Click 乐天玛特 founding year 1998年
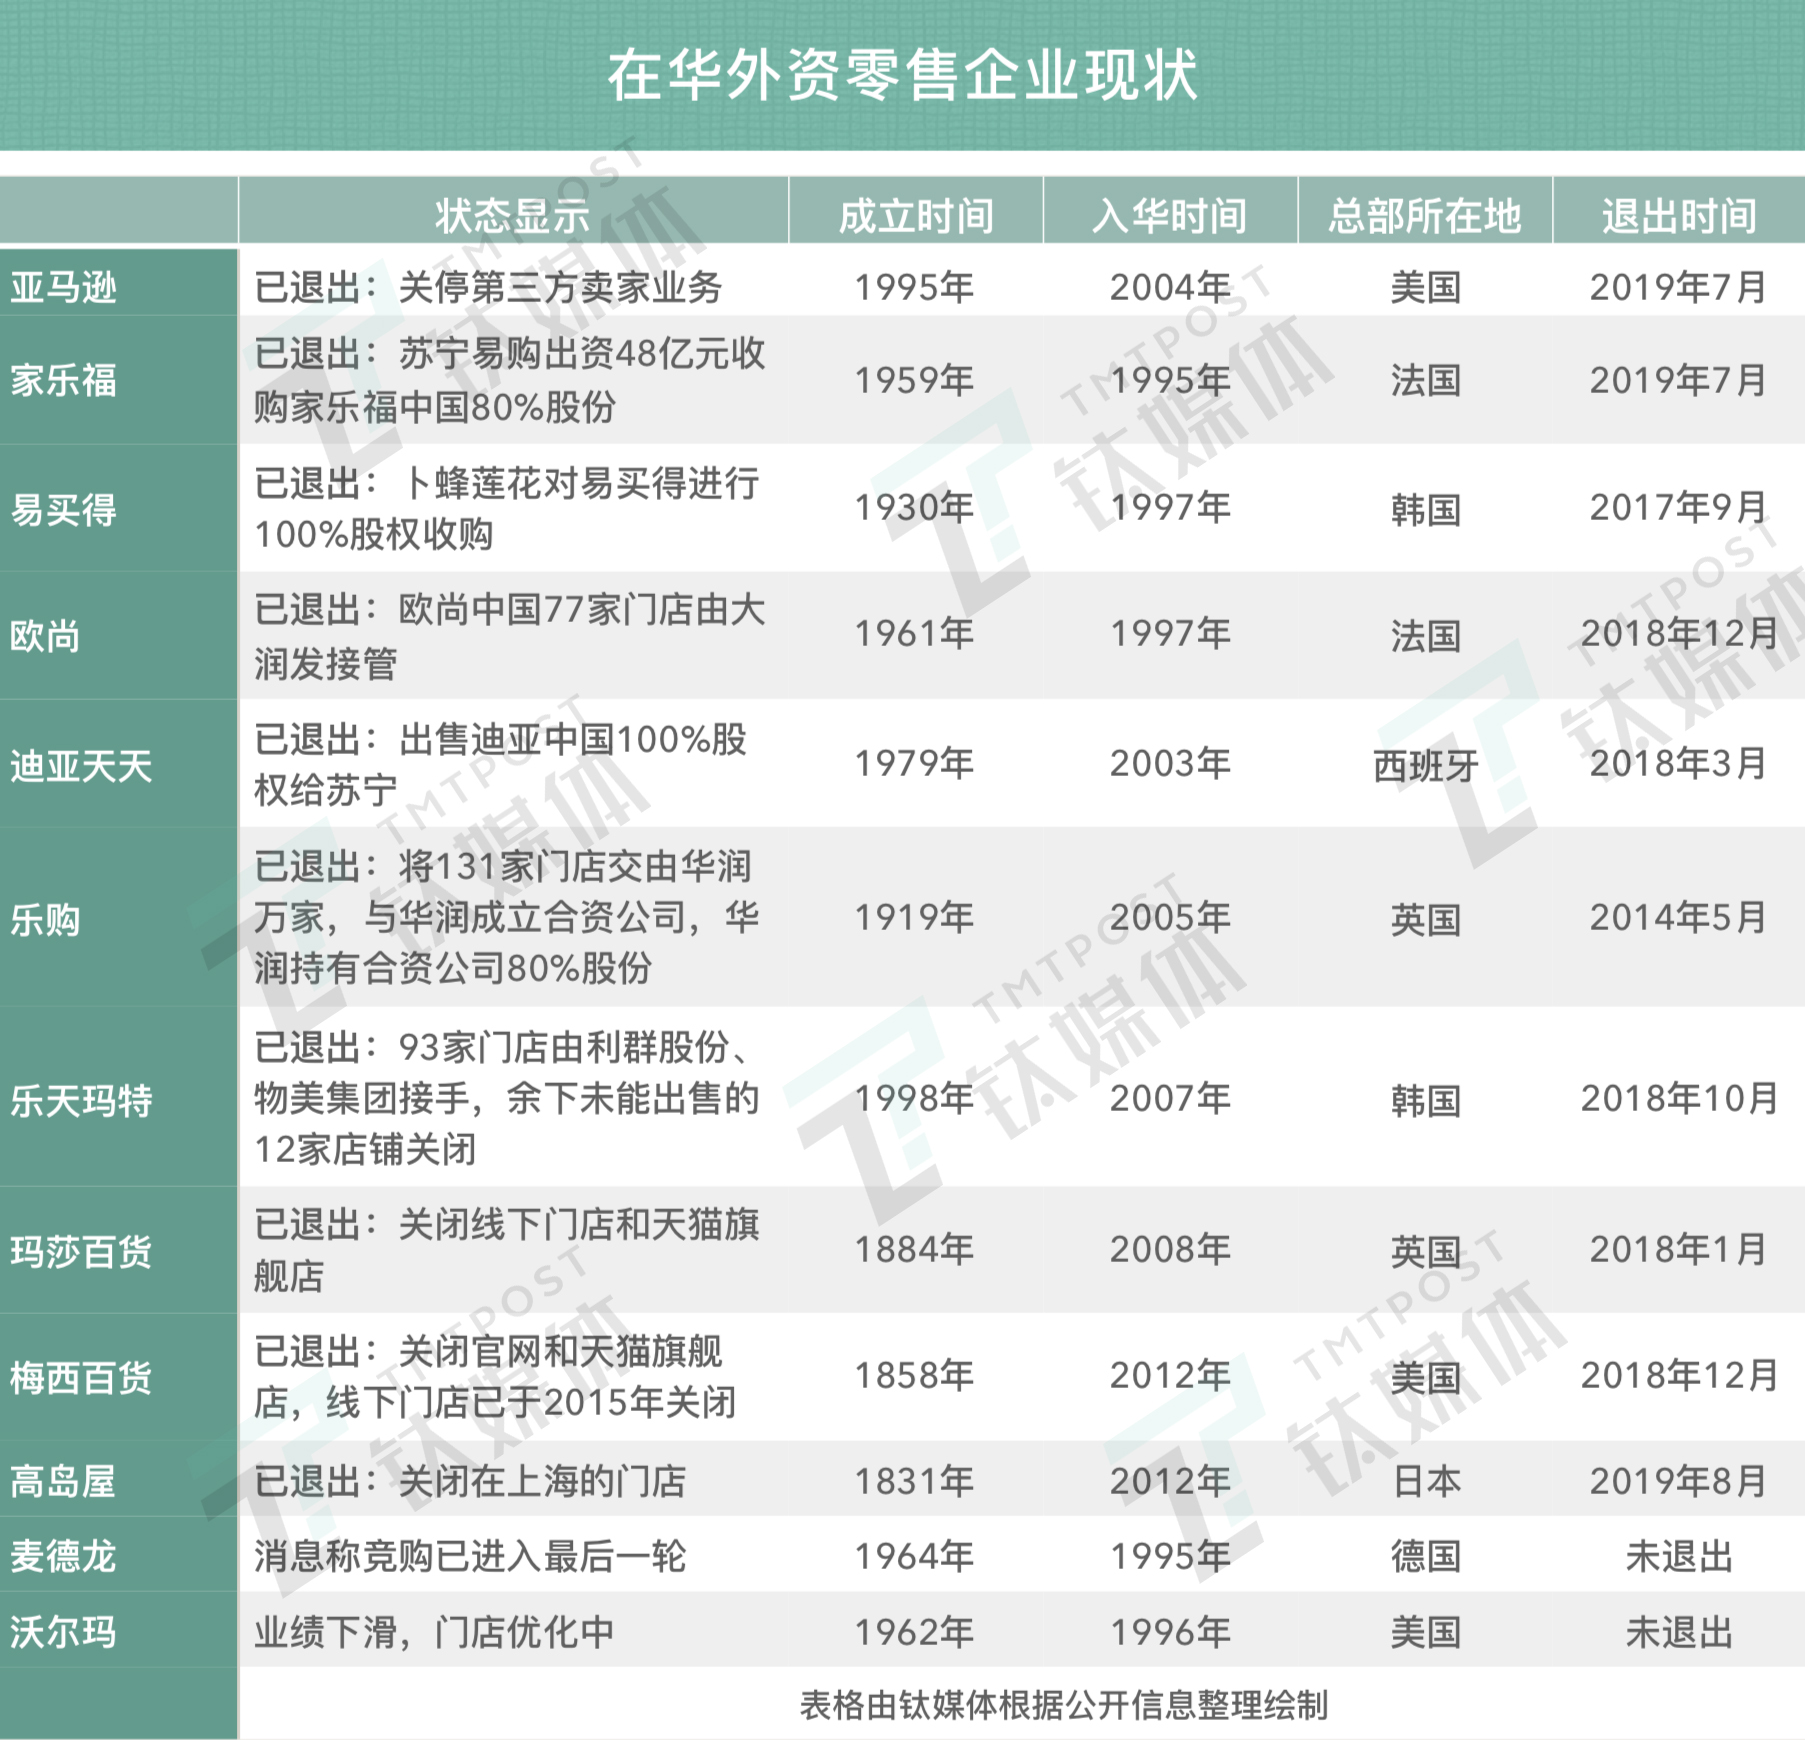Image resolution: width=1805 pixels, height=1740 pixels. (x=914, y=1098)
